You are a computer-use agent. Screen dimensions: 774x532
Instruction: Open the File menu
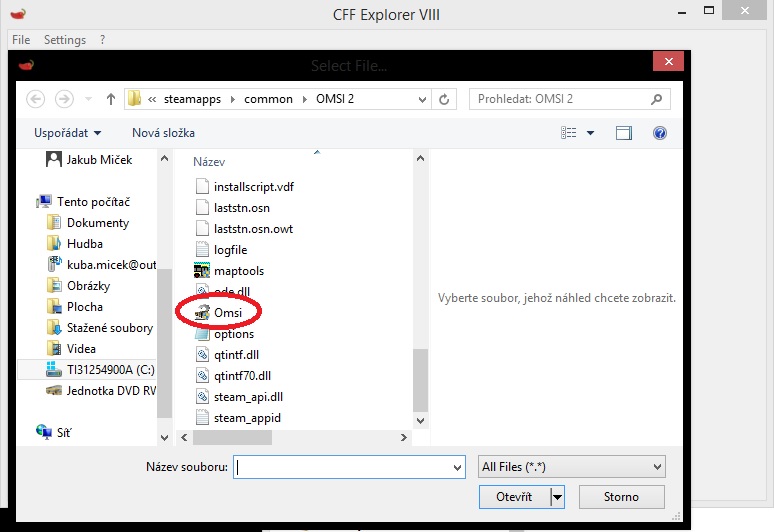pyautogui.click(x=21, y=40)
